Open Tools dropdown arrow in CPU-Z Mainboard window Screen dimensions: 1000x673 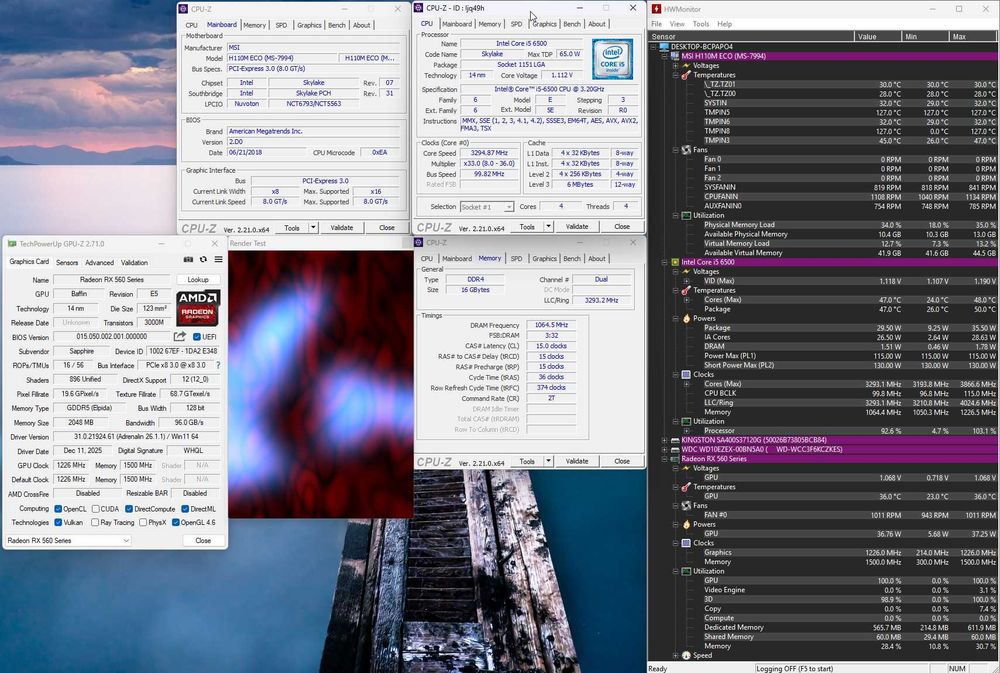click(x=313, y=227)
